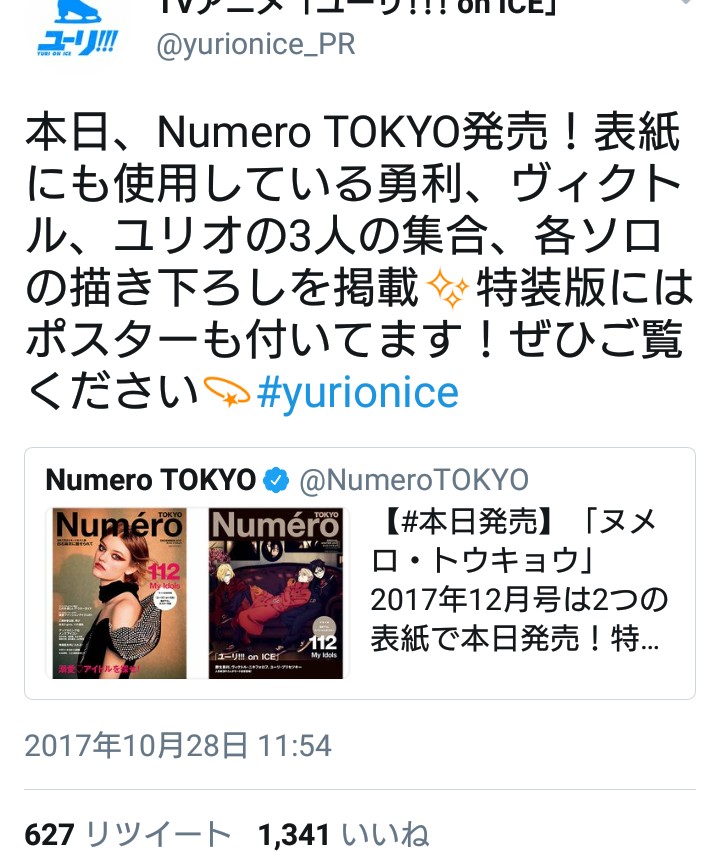Tap the ice skate logo in avatar
The image size is (720, 853).
click(x=78, y=12)
